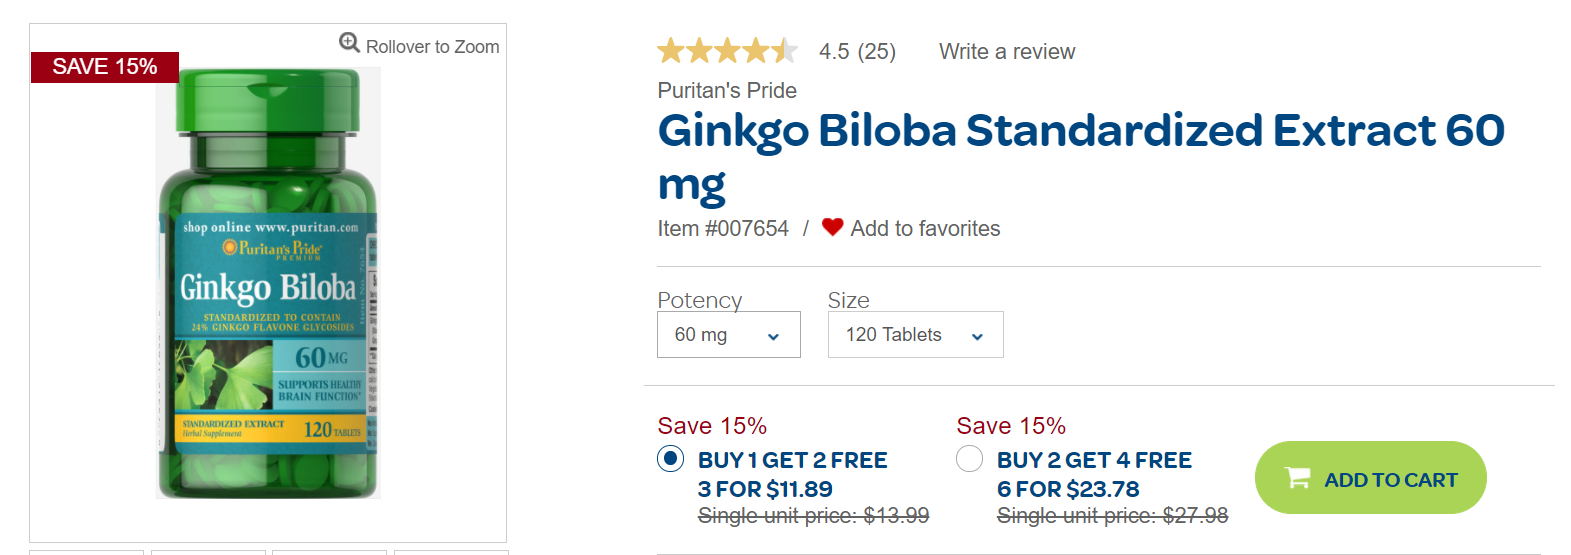
Task: Click the 6 FOR $23.78 offer text
Action: coord(1067,489)
